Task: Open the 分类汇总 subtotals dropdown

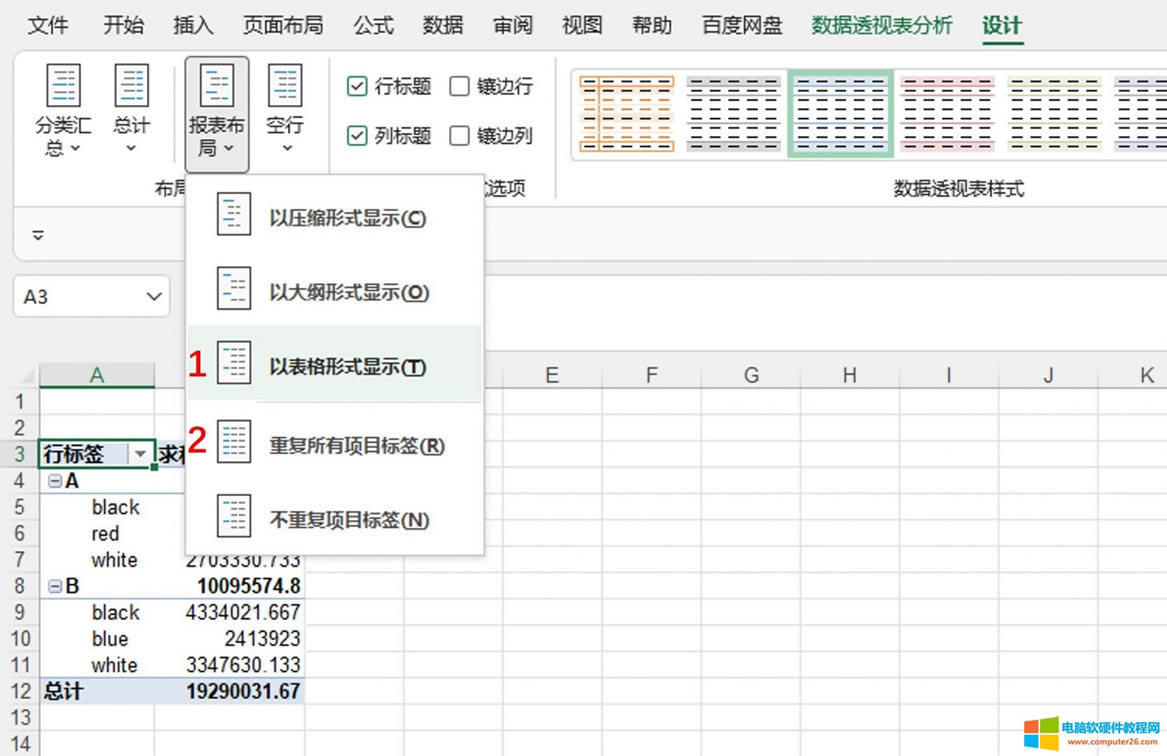Action: click(64, 112)
